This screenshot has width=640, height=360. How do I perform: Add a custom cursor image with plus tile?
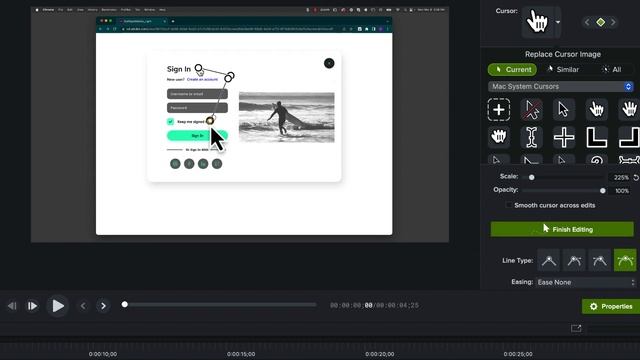(498, 109)
